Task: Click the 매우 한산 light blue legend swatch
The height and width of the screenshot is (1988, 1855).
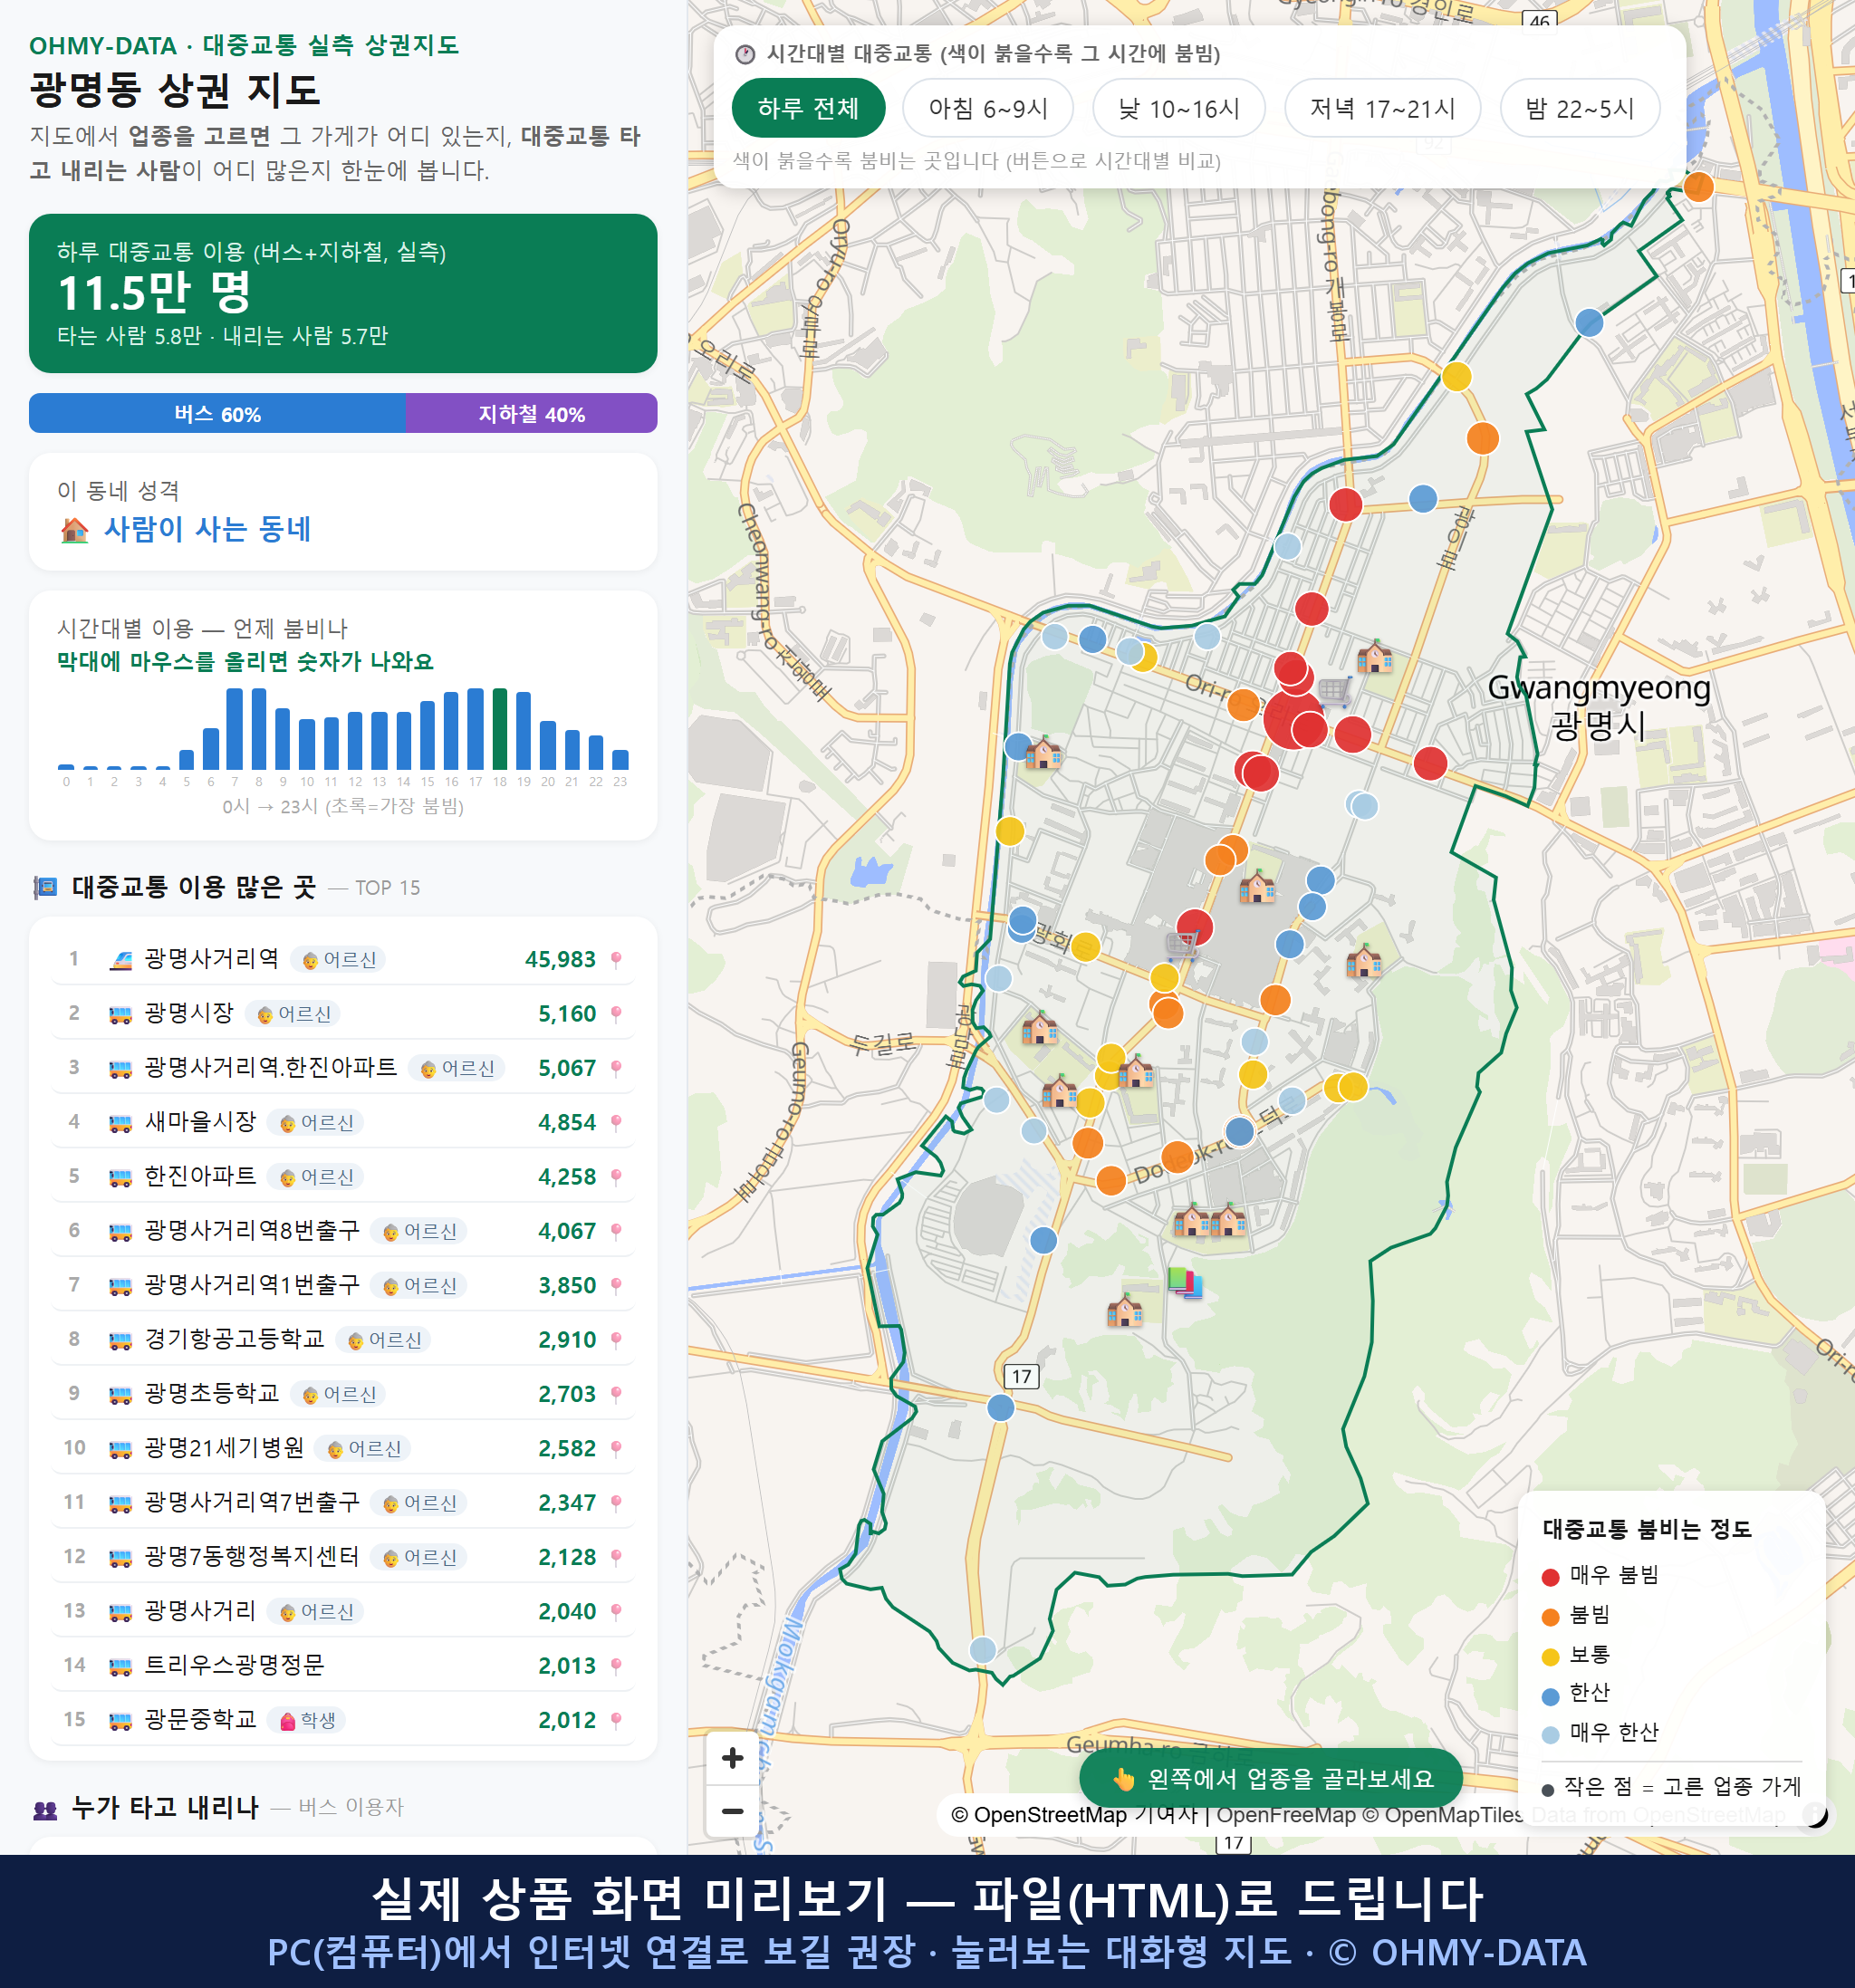Action: click(x=1550, y=1735)
